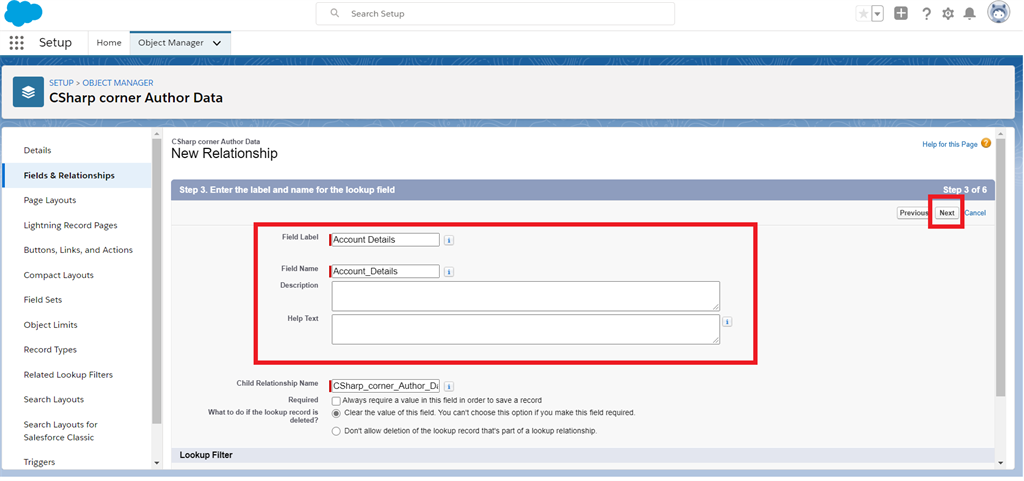Image resolution: width=1024 pixels, height=481 pixels.
Task: Click the New Relationship heading
Action: coord(224,154)
